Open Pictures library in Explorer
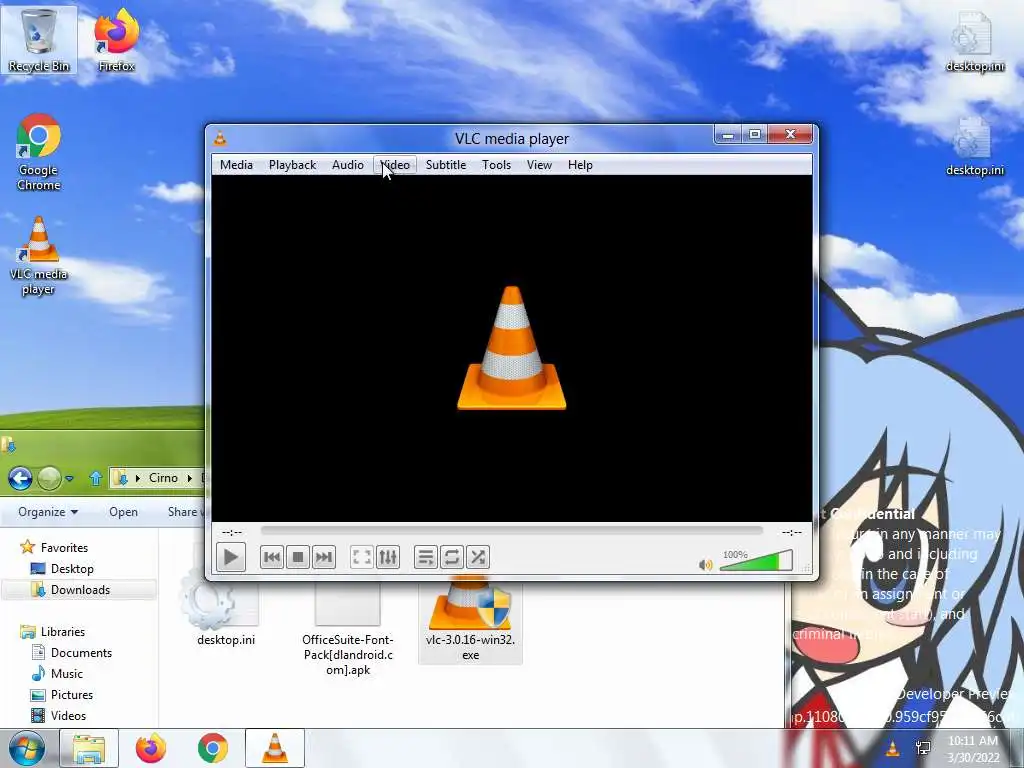 62,695
